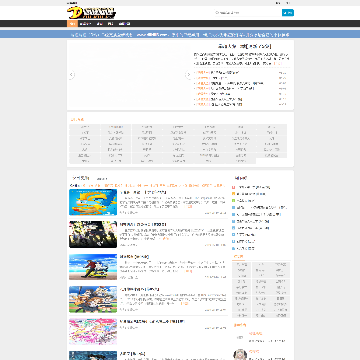
Task: Open the pink pastel anime thumbnail
Action: tap(93, 331)
